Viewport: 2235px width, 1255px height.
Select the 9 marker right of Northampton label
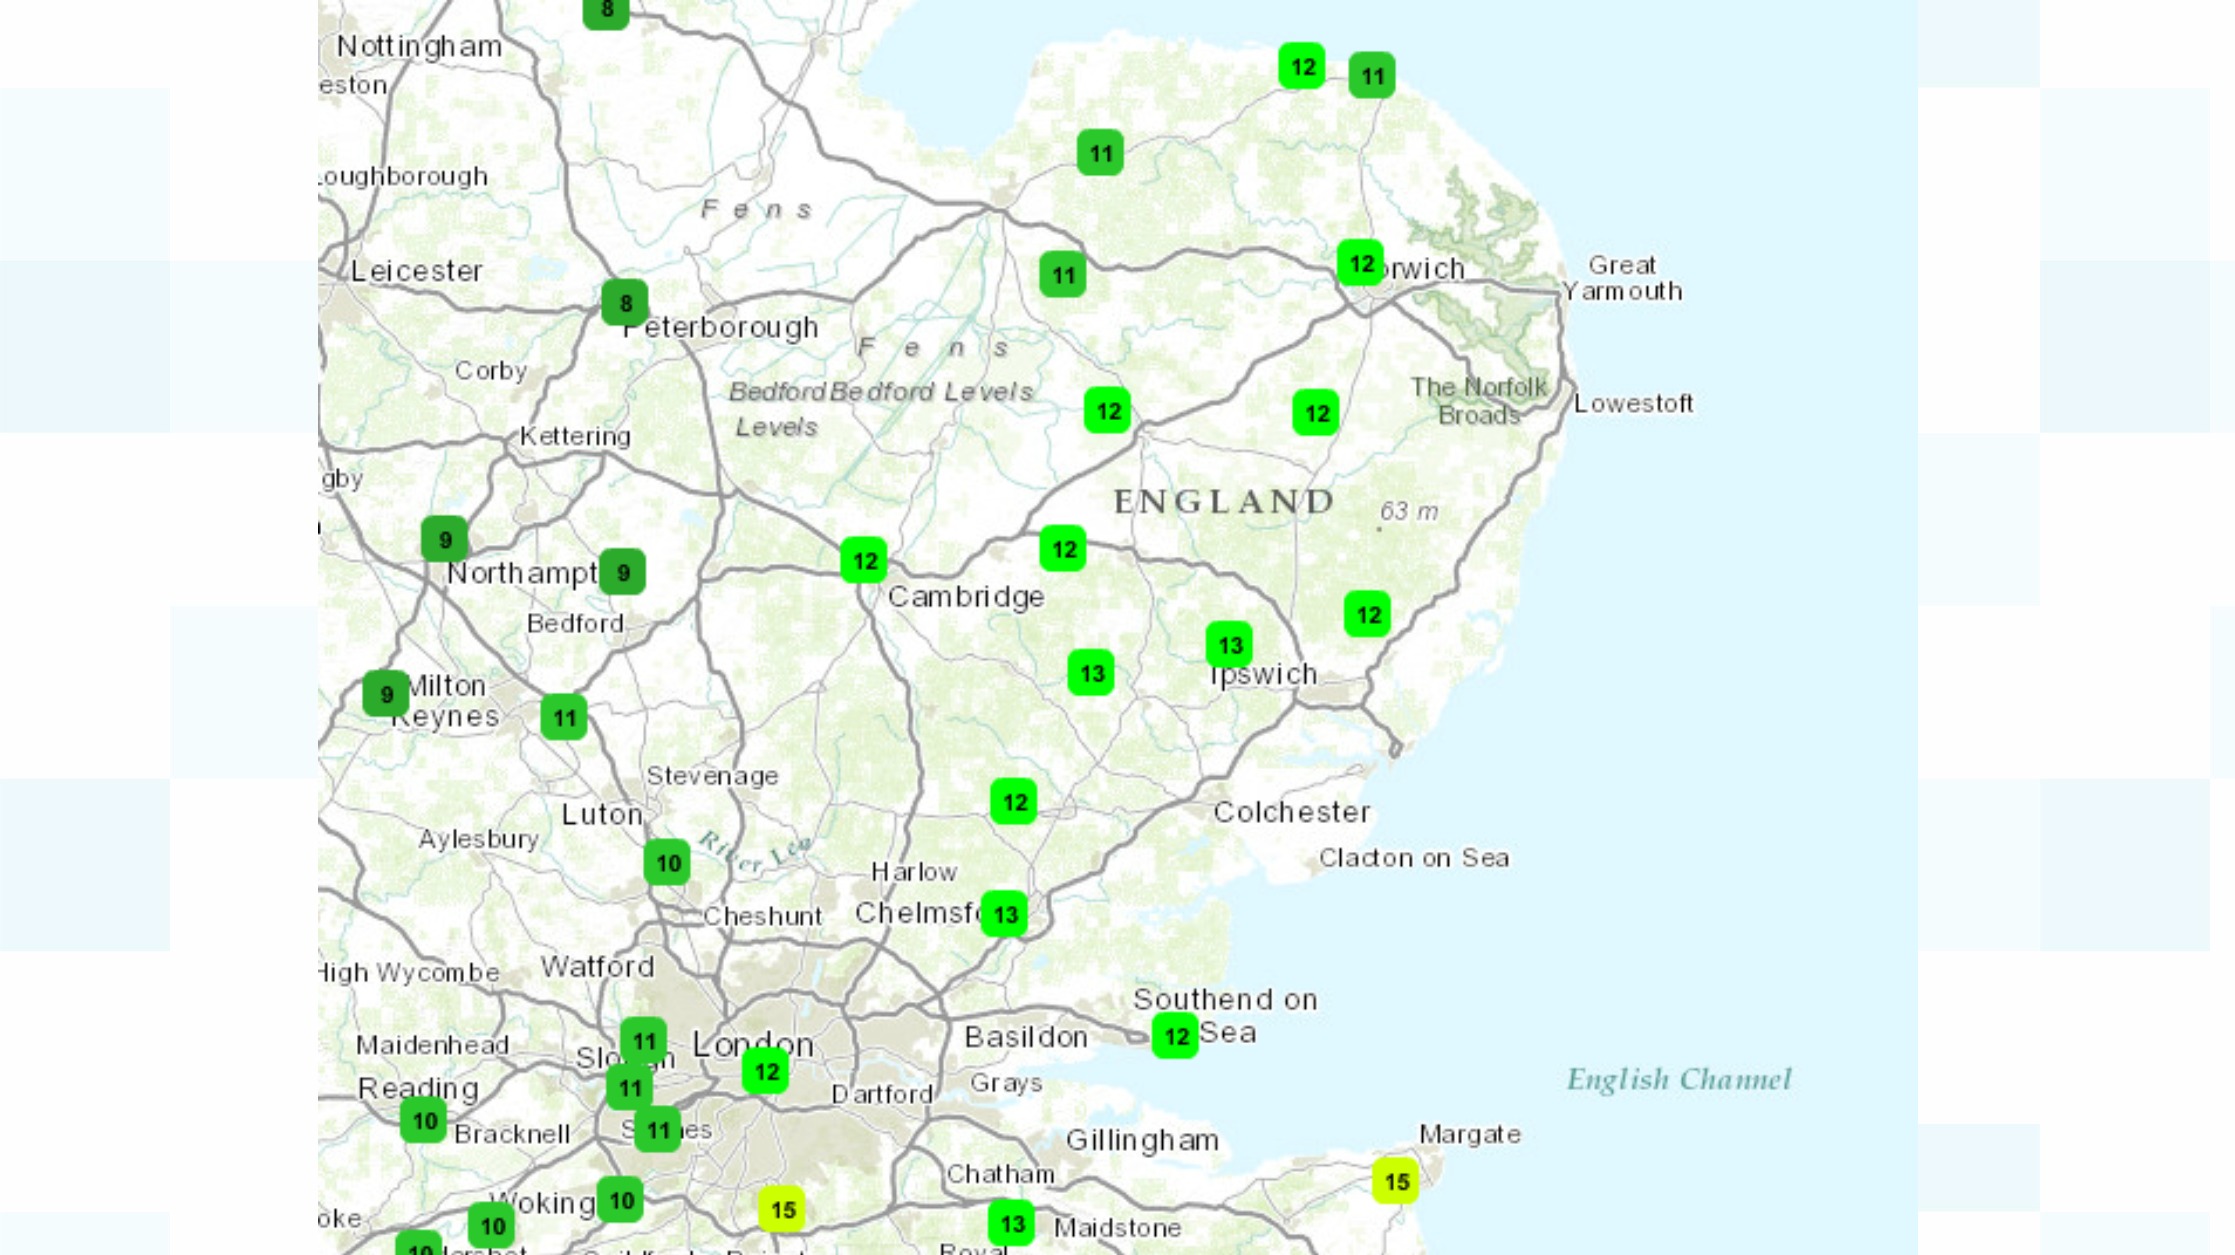point(623,573)
